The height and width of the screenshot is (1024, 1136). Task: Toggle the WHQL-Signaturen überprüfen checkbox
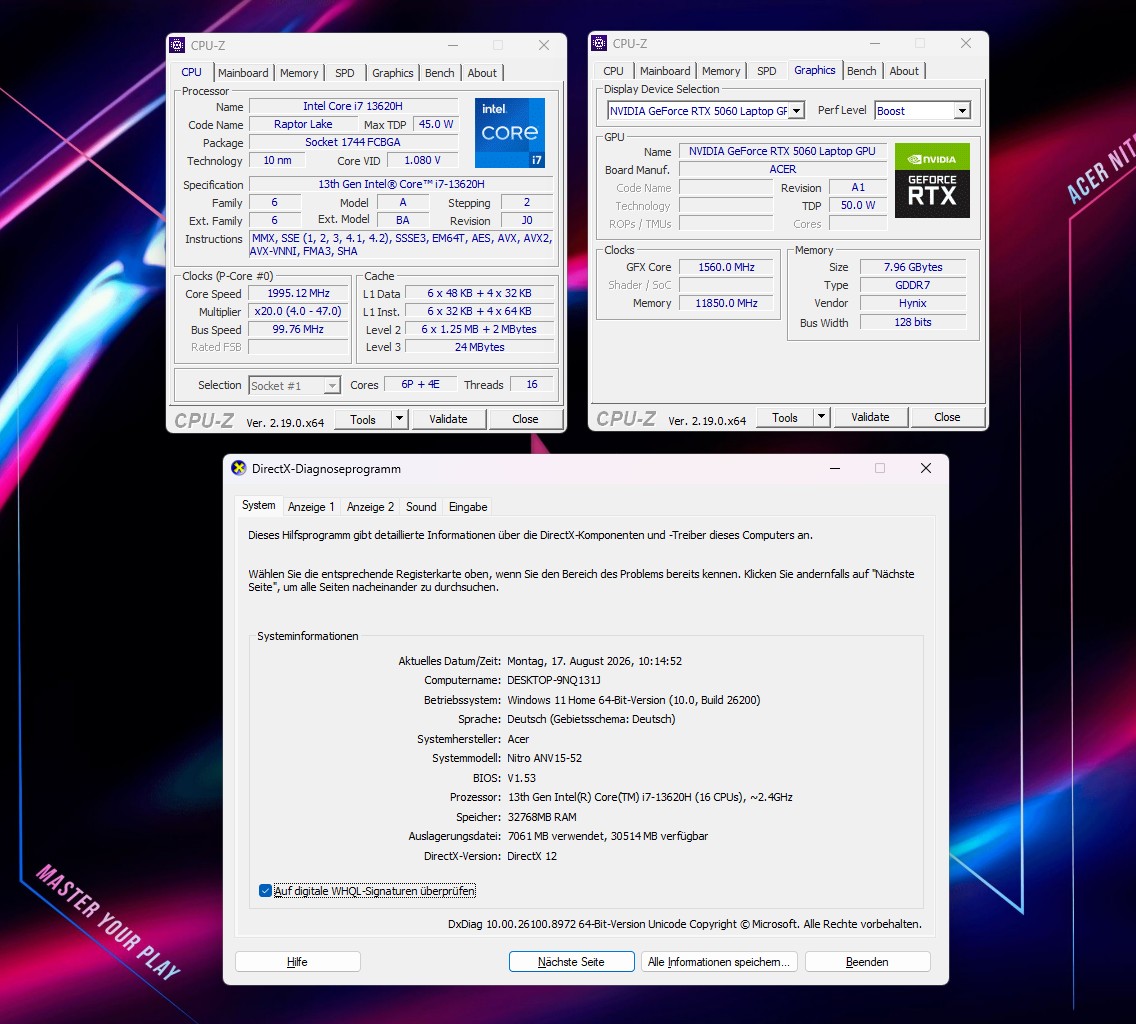click(x=265, y=891)
